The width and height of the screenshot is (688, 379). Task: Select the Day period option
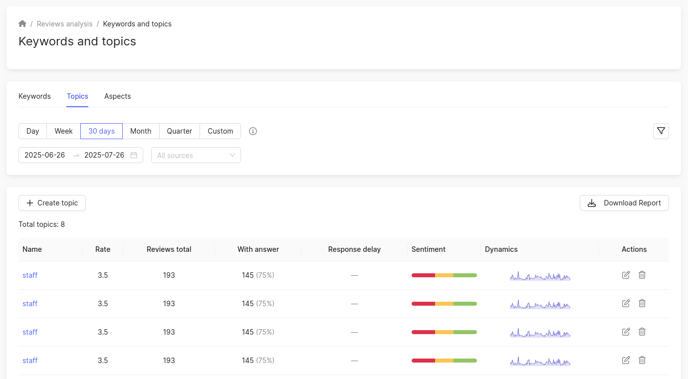pos(32,131)
